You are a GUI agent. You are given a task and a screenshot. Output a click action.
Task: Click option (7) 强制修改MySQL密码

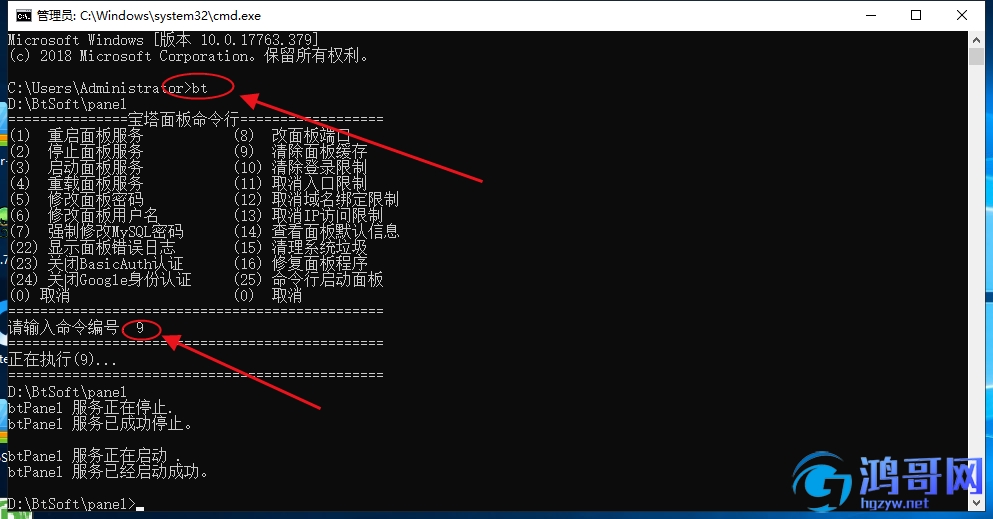pos(96,232)
